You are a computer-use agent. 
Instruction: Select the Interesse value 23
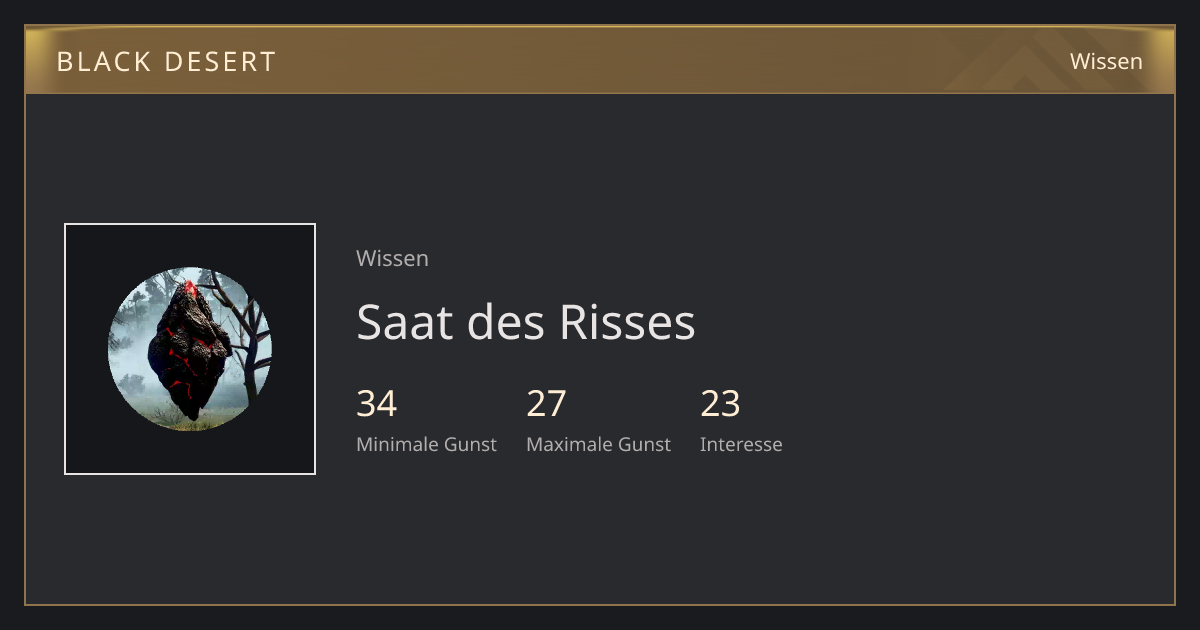[x=720, y=404]
